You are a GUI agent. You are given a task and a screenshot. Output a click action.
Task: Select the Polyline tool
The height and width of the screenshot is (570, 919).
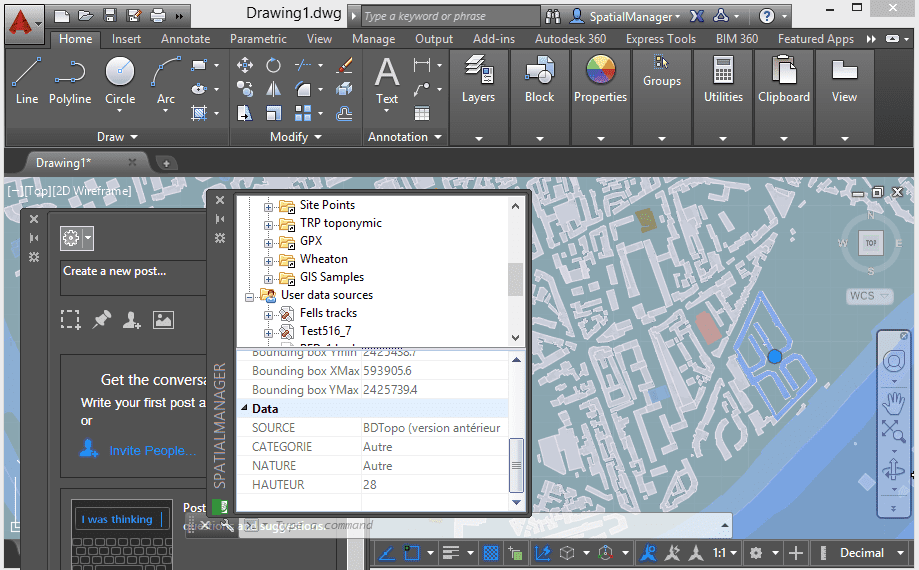pos(70,81)
